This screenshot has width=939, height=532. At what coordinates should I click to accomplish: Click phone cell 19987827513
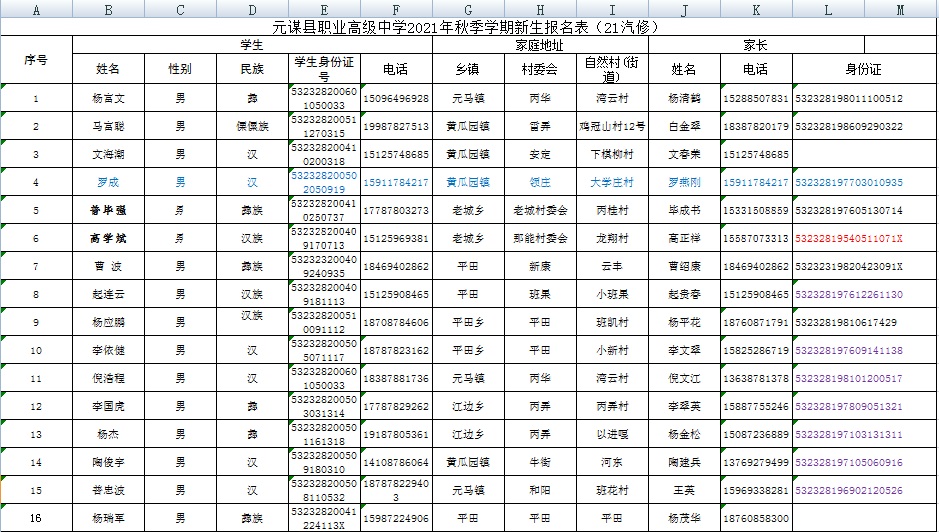[396, 126]
